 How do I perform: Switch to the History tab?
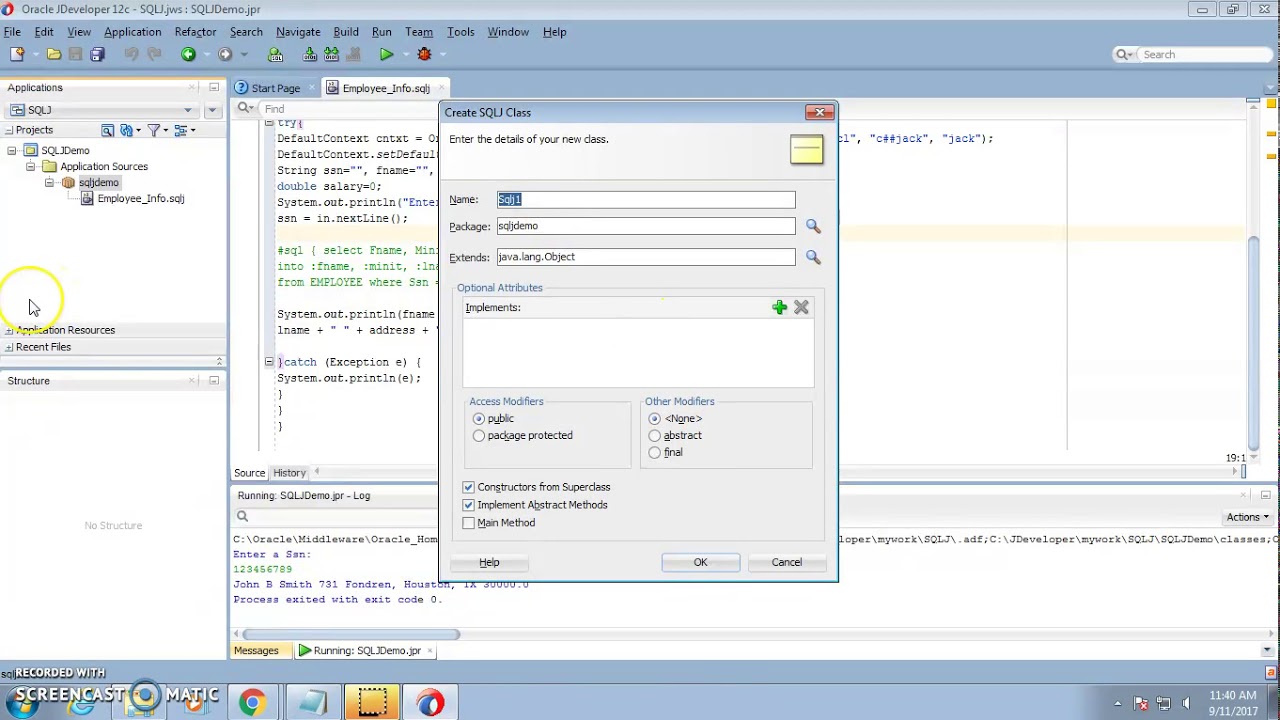click(x=289, y=473)
